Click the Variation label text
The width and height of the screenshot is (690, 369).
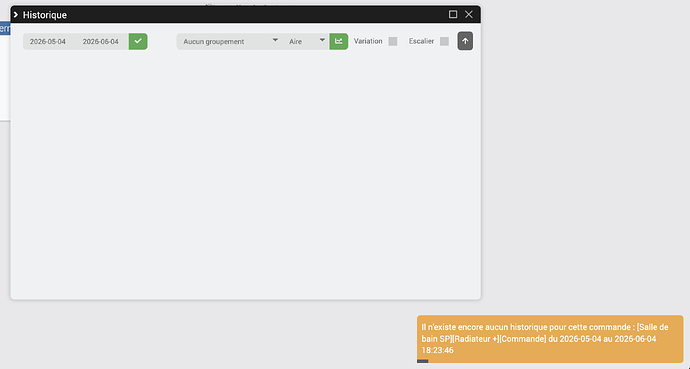pyautogui.click(x=368, y=41)
